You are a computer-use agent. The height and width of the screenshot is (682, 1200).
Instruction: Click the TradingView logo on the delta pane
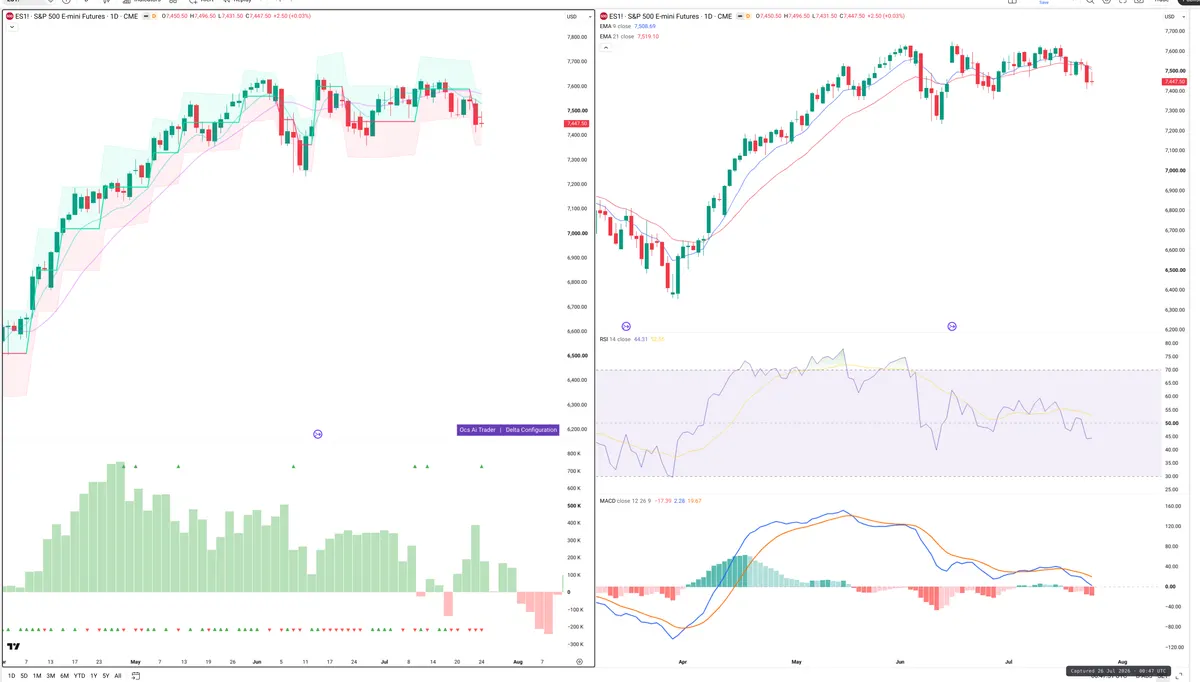pos(15,647)
